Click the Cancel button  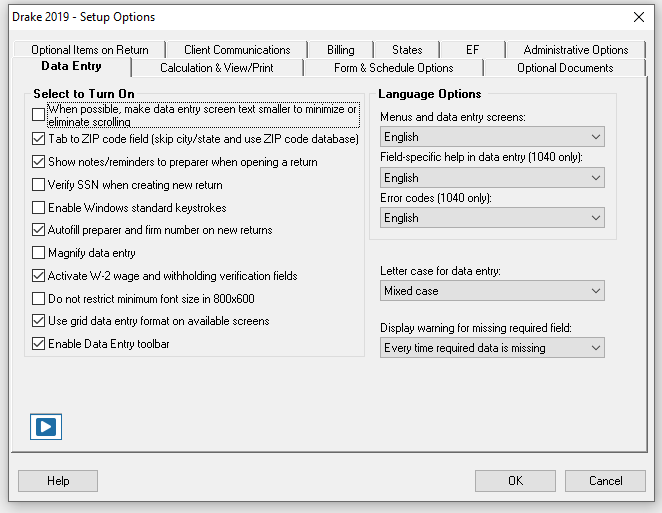[605, 481]
